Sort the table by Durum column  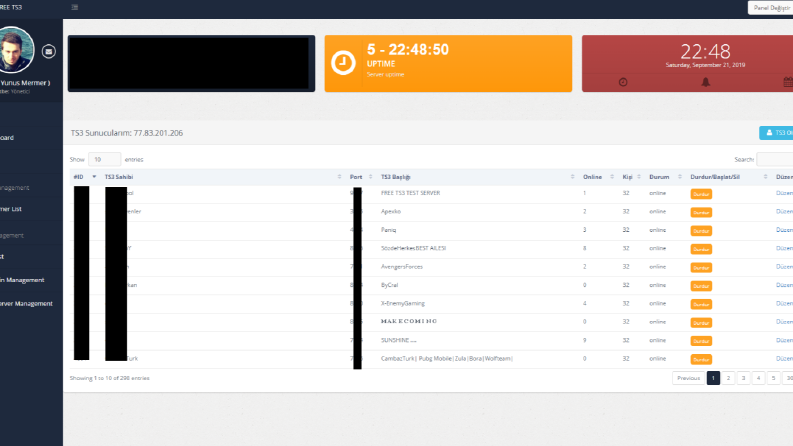click(x=666, y=177)
